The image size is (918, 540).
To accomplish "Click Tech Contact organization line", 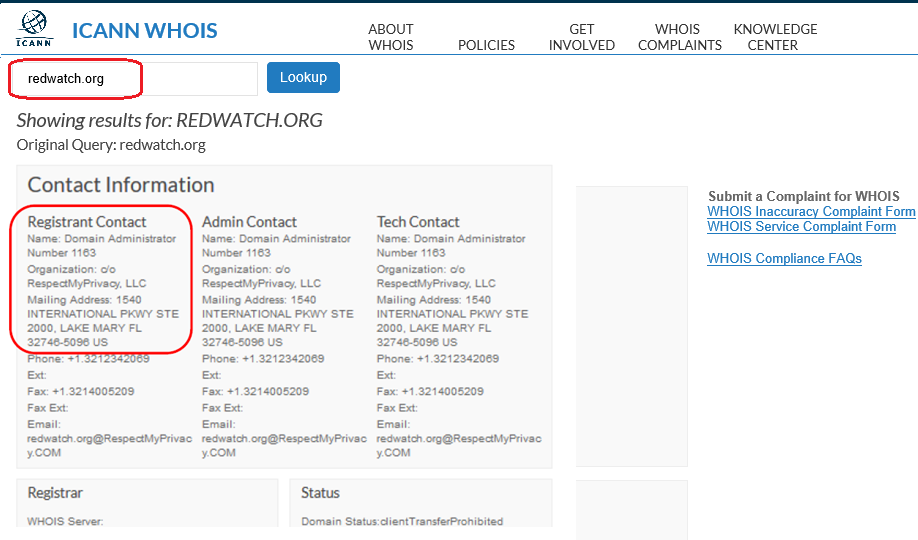I will pyautogui.click(x=436, y=276).
